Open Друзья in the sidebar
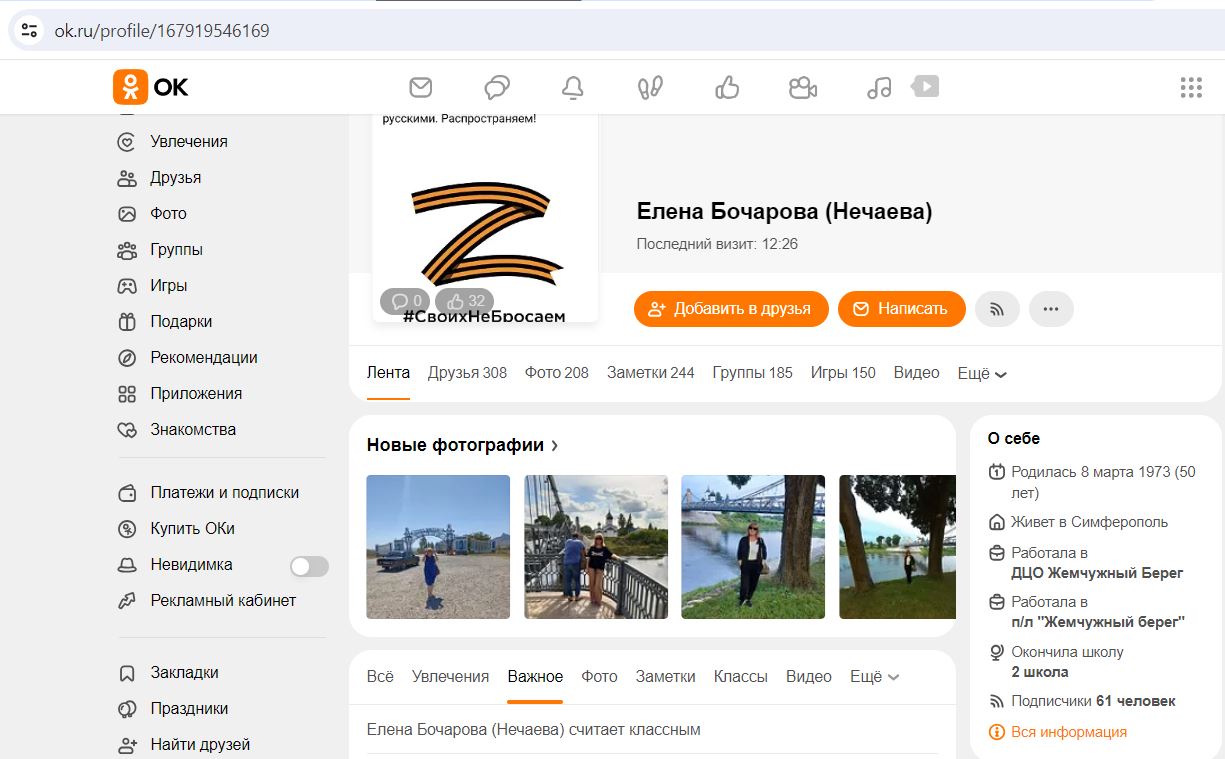This screenshot has width=1225, height=759. click(x=176, y=177)
